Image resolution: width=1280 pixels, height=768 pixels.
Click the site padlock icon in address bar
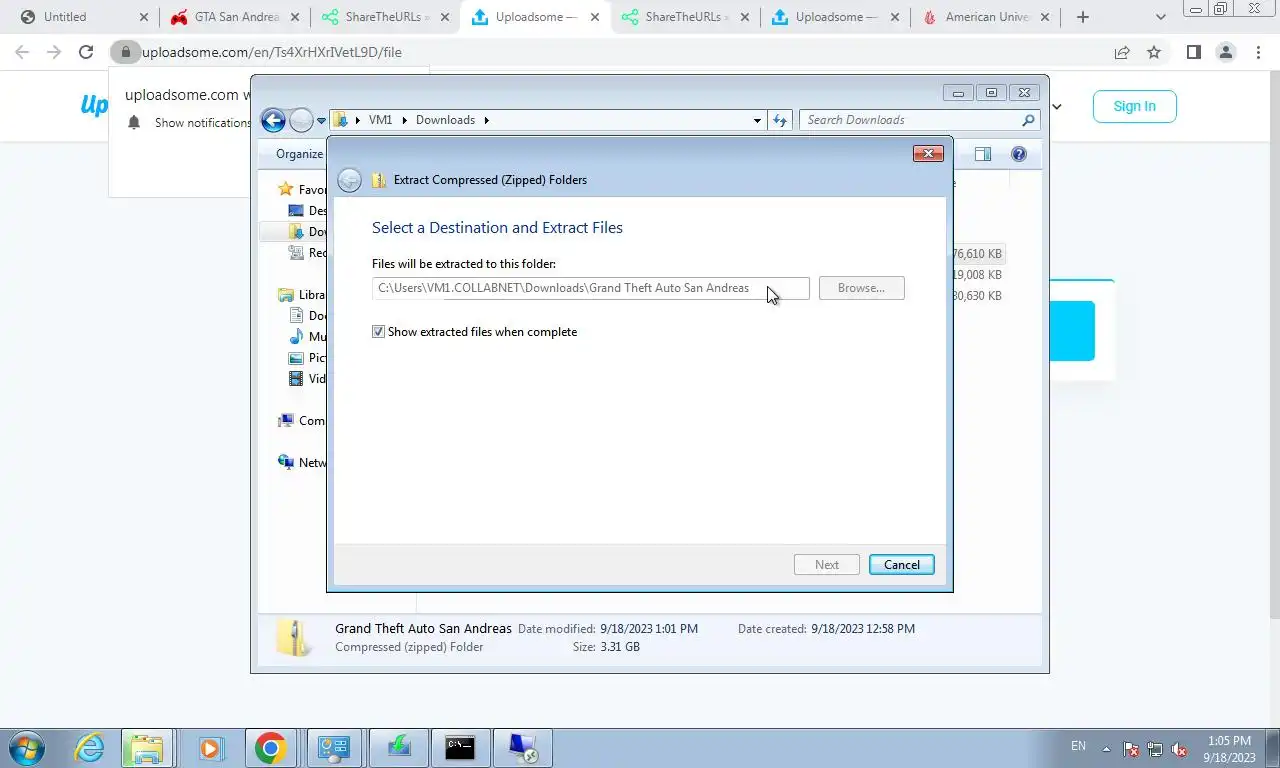click(124, 52)
